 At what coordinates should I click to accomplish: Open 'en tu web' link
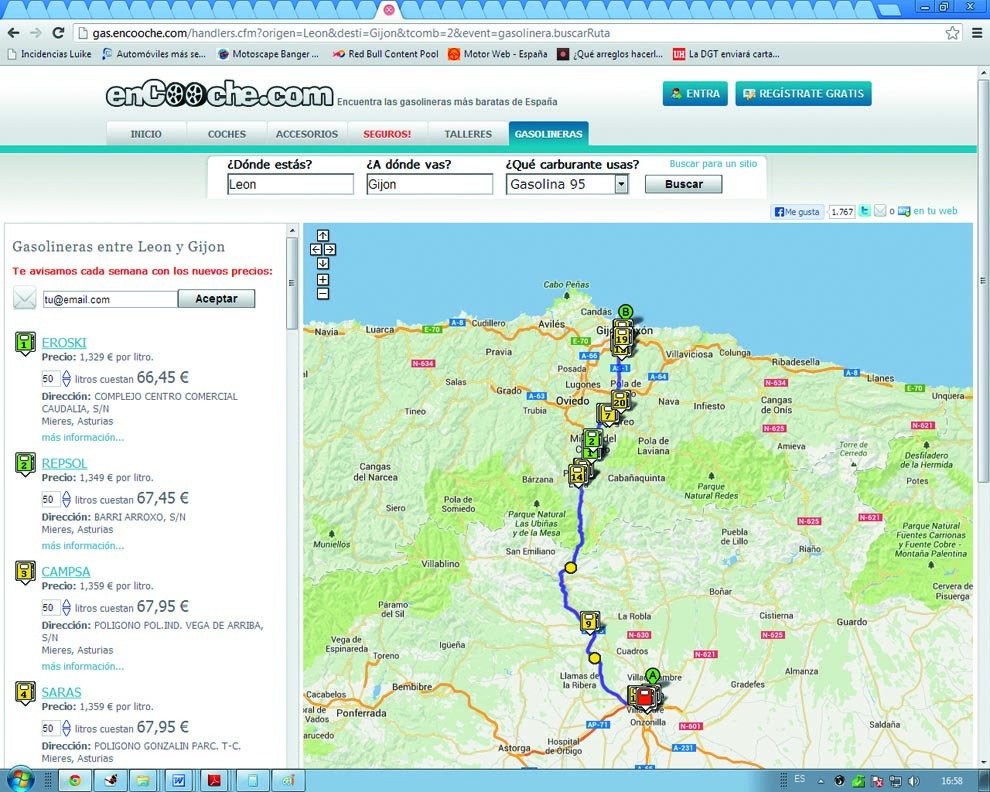tap(935, 211)
